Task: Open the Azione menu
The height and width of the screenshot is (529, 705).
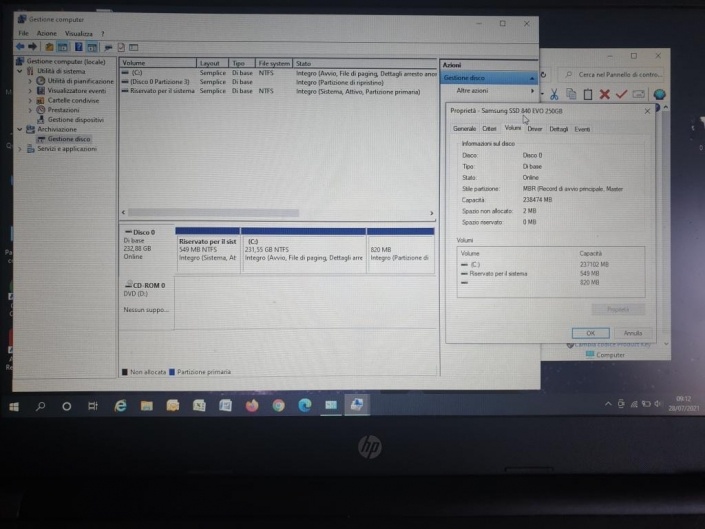Action: (x=46, y=33)
